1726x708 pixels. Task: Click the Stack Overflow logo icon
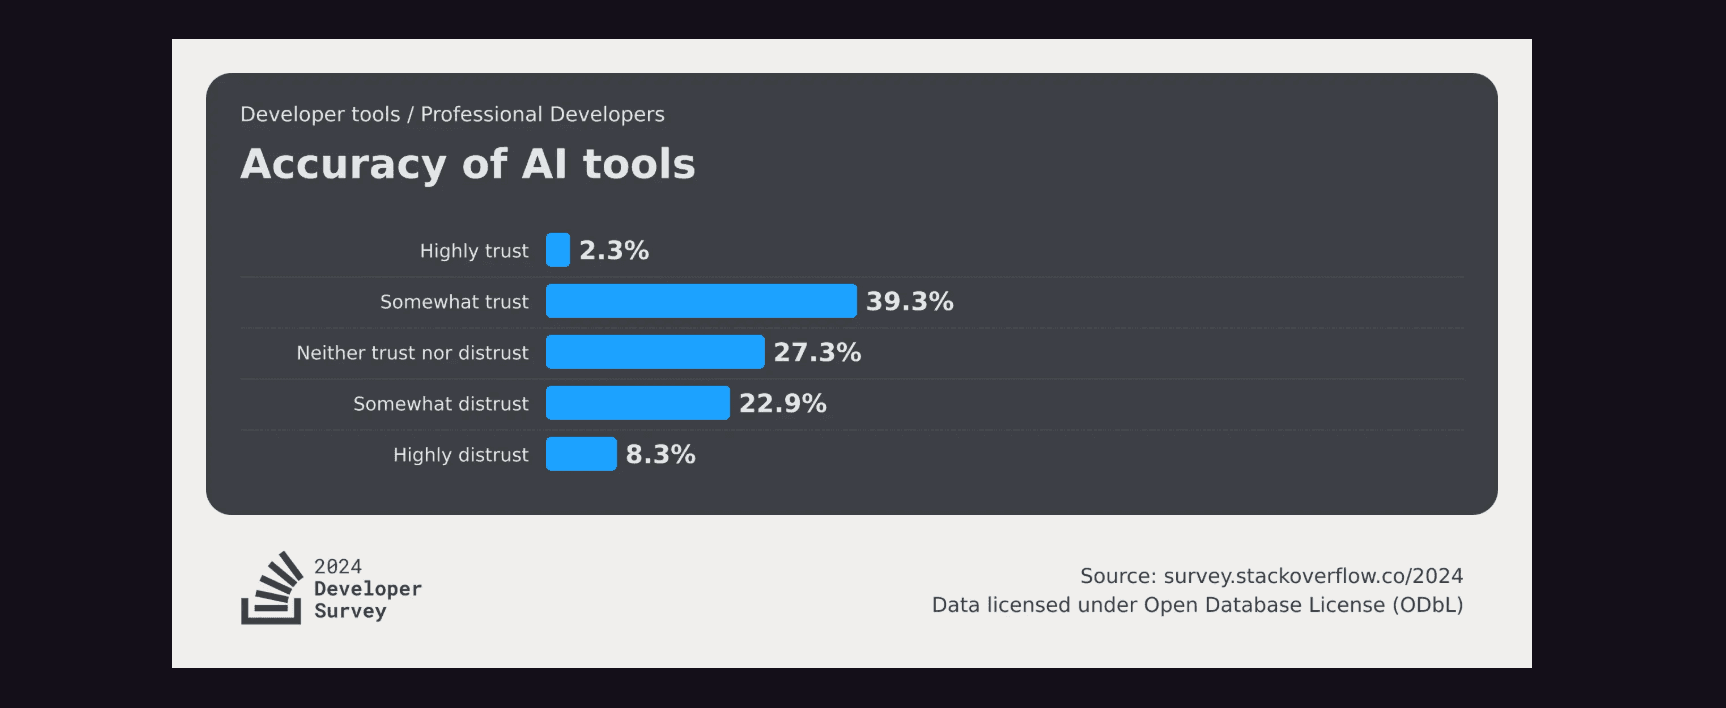(271, 588)
